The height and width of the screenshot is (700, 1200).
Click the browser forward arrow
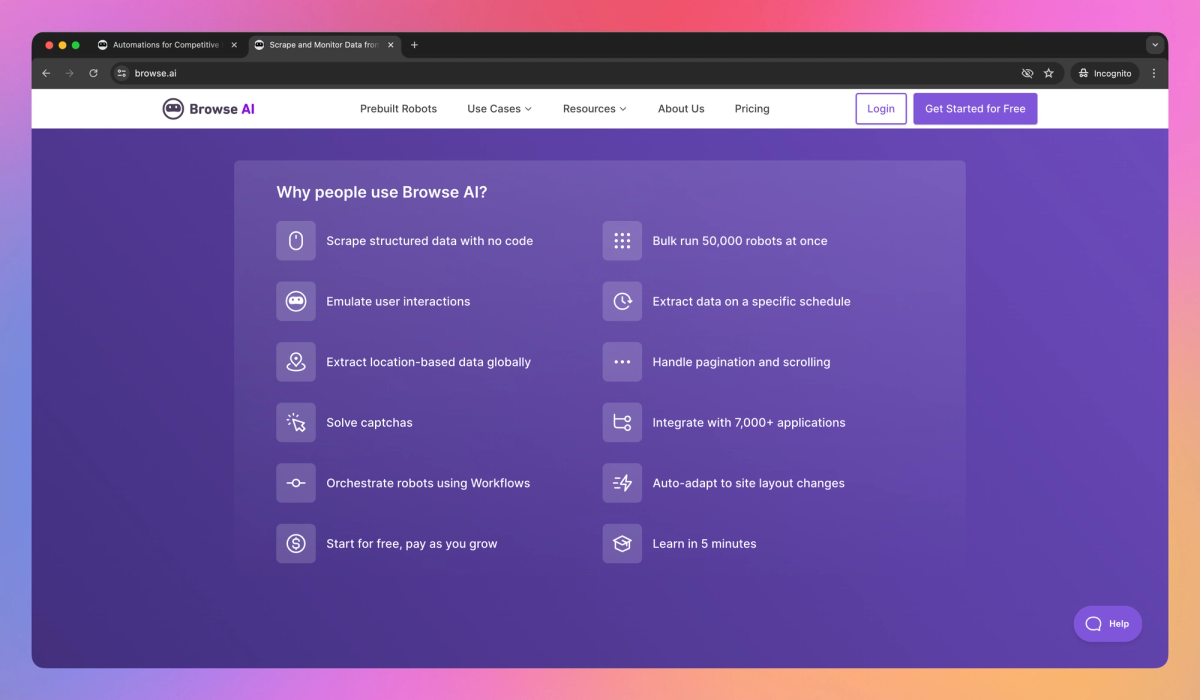pos(70,73)
